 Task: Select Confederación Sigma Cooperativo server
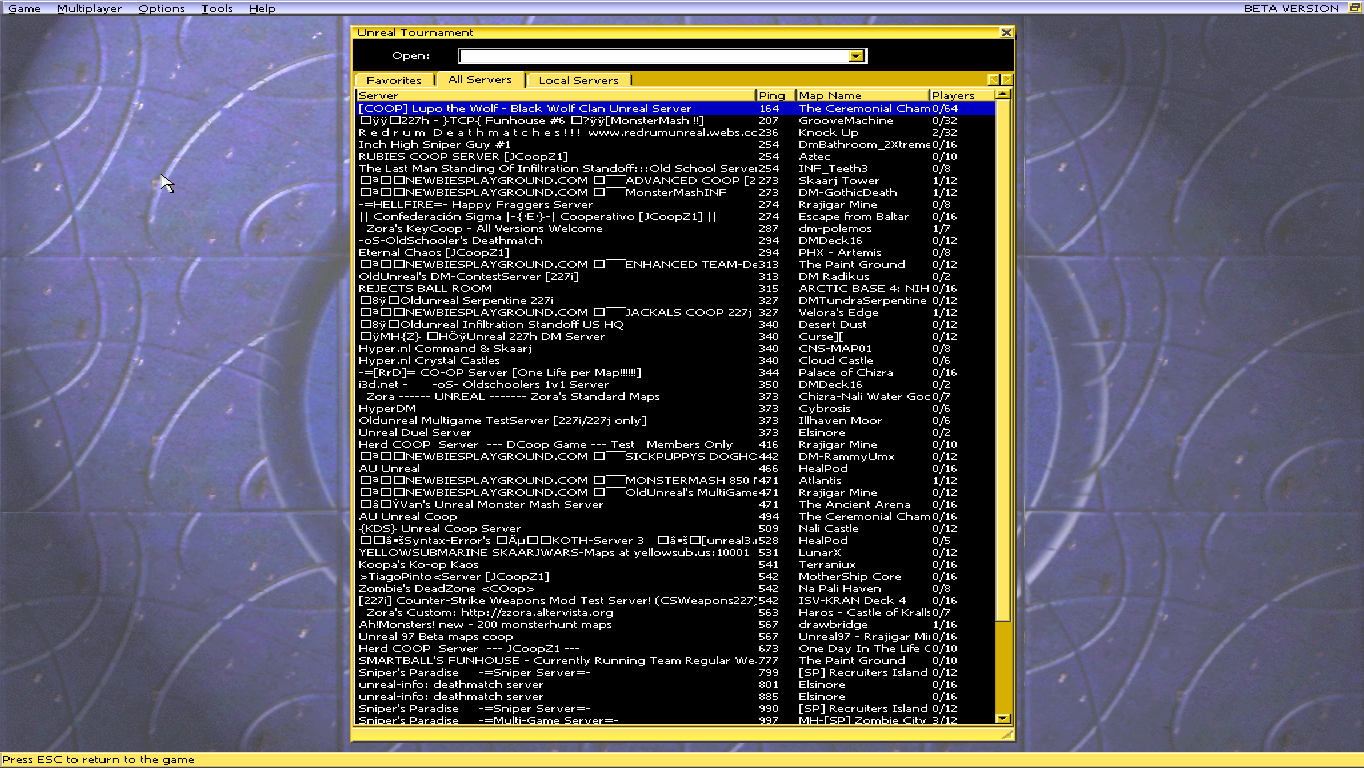click(x=676, y=216)
